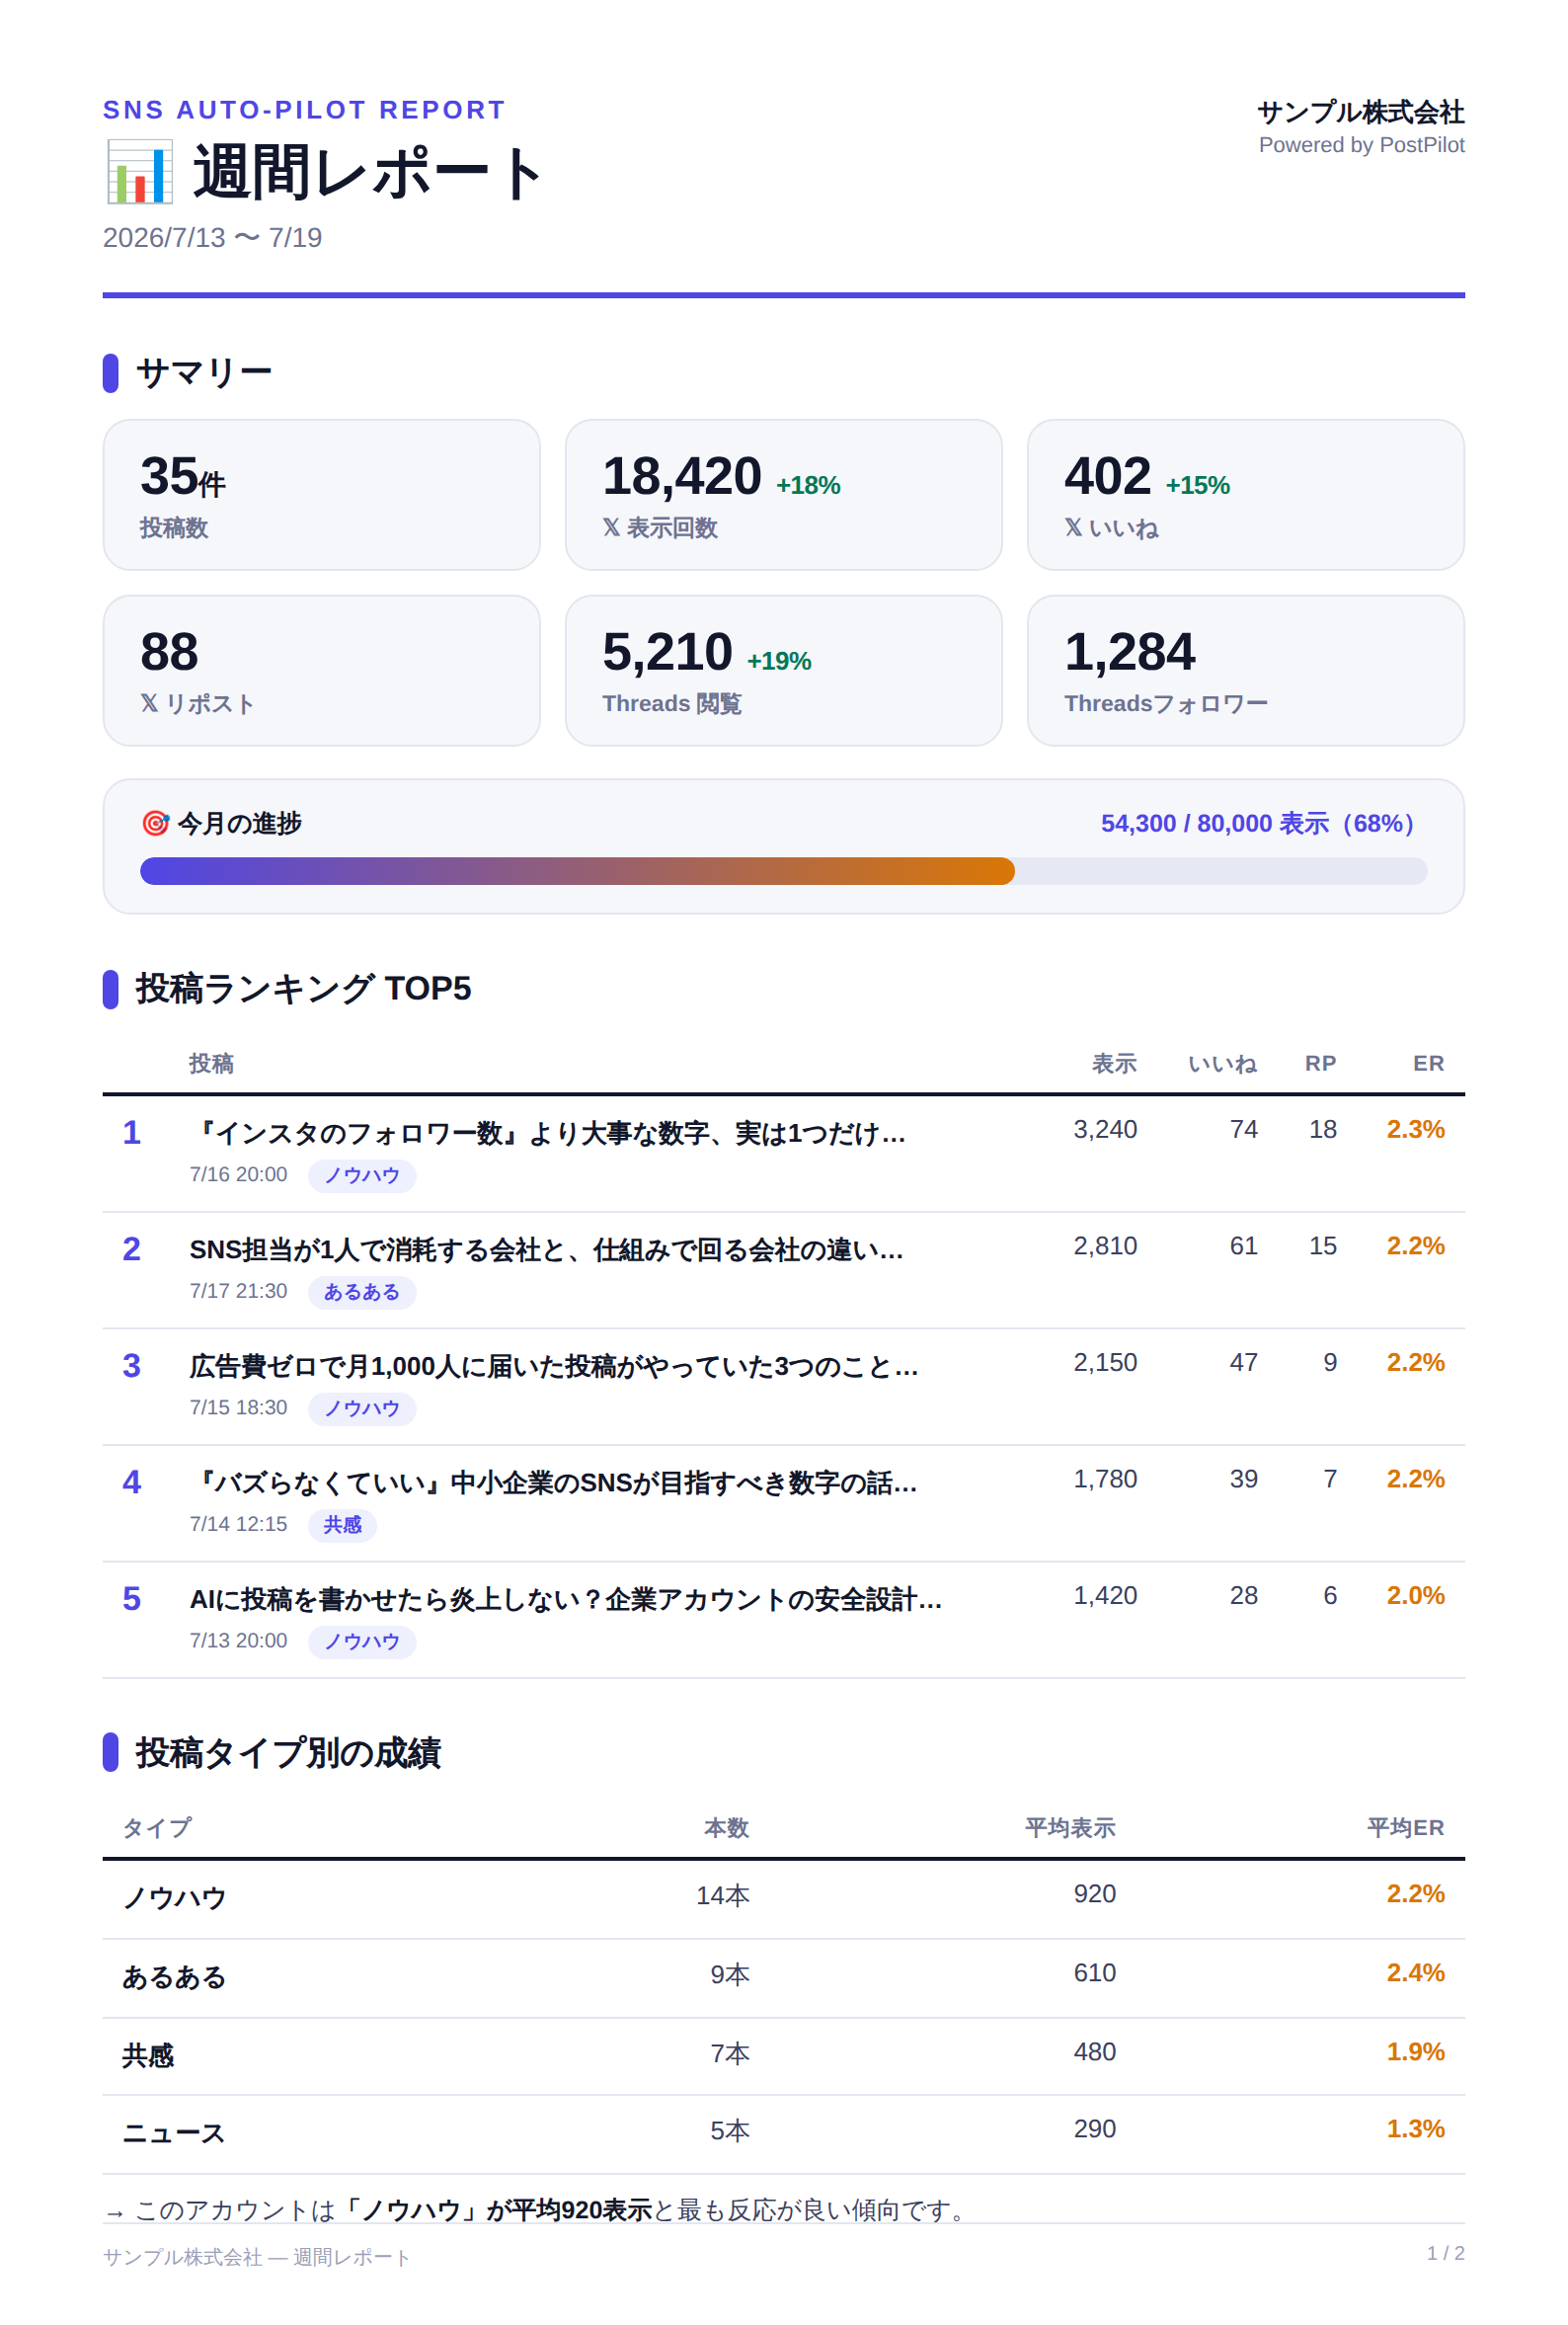
Task: Click the 14本 count in ノウハウ row
Action: click(723, 1895)
